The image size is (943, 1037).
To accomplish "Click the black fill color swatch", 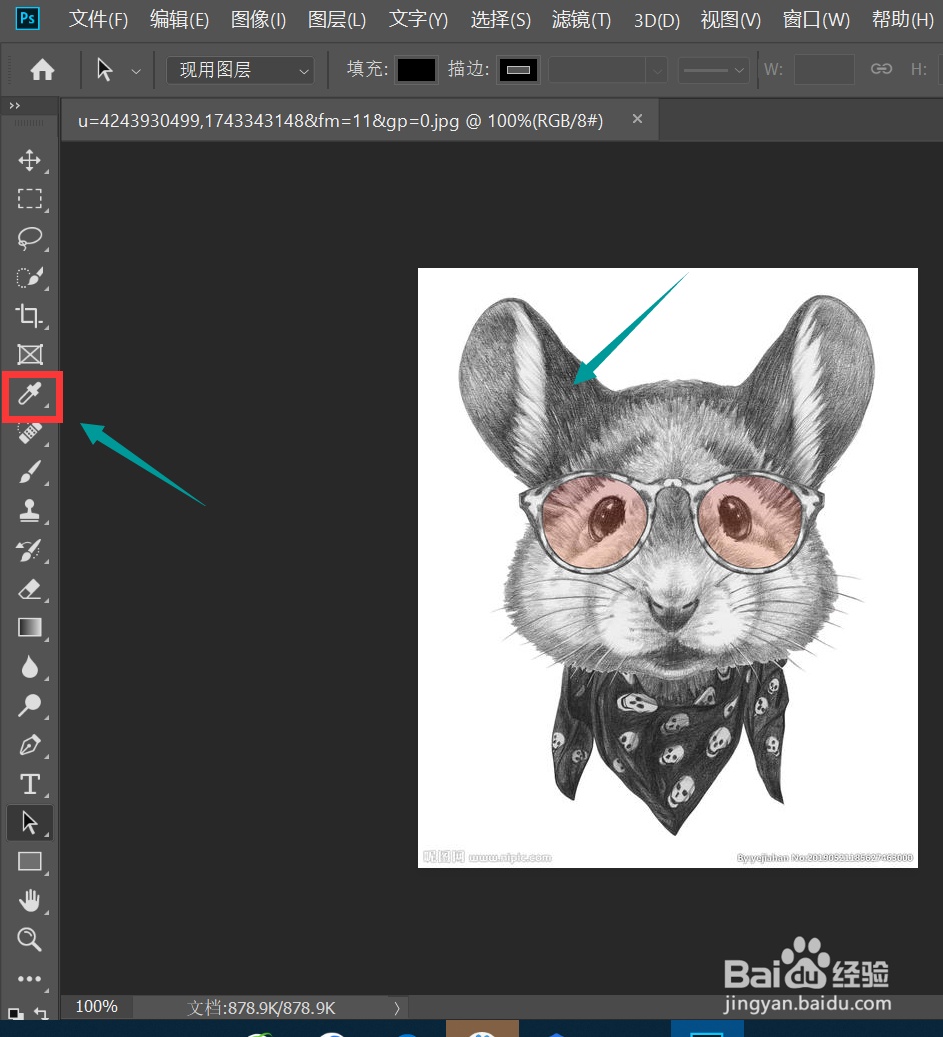I will tap(416, 70).
